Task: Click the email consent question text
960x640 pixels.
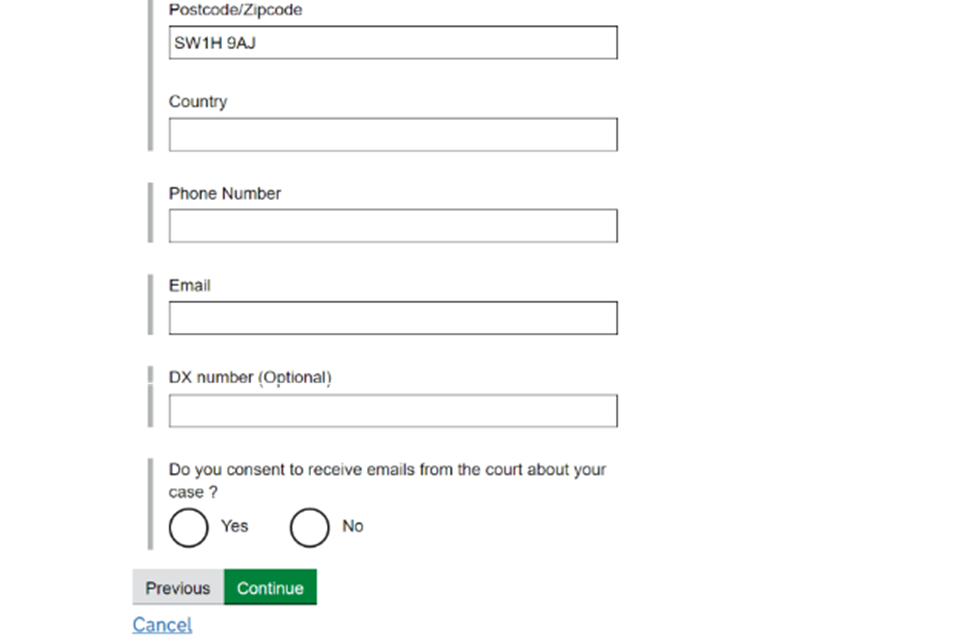Action: coord(387,480)
